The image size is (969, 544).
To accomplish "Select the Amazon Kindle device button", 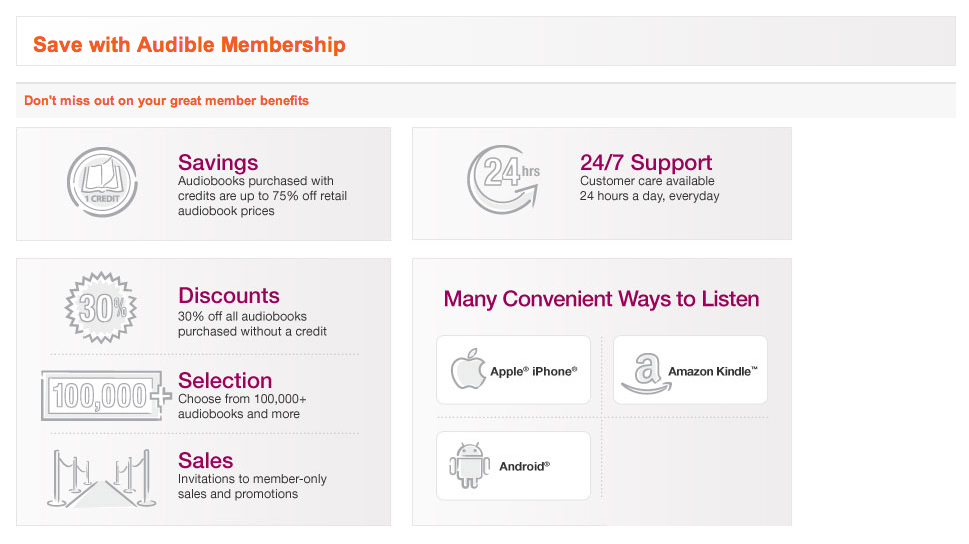I will point(690,370).
